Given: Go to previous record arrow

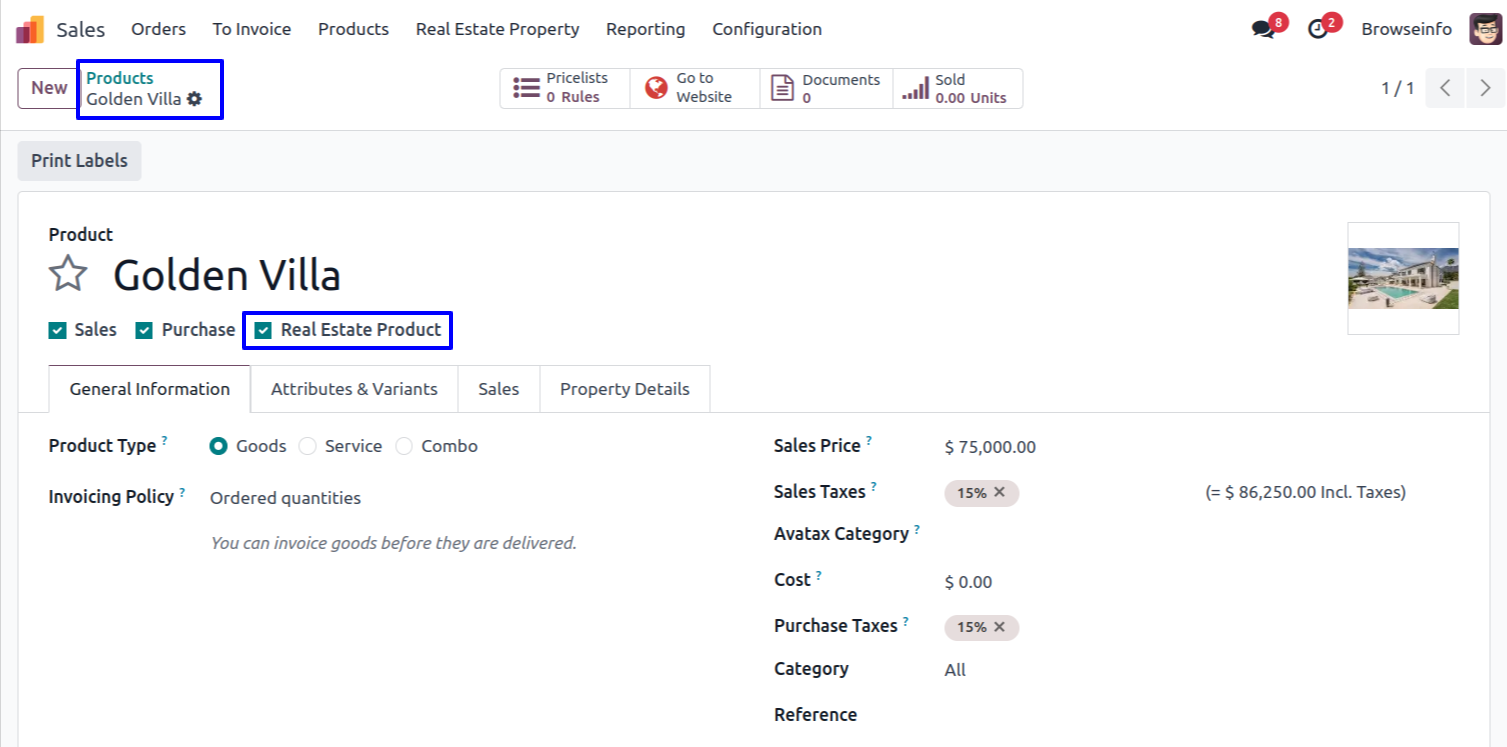Looking at the screenshot, I should click(x=1446, y=88).
